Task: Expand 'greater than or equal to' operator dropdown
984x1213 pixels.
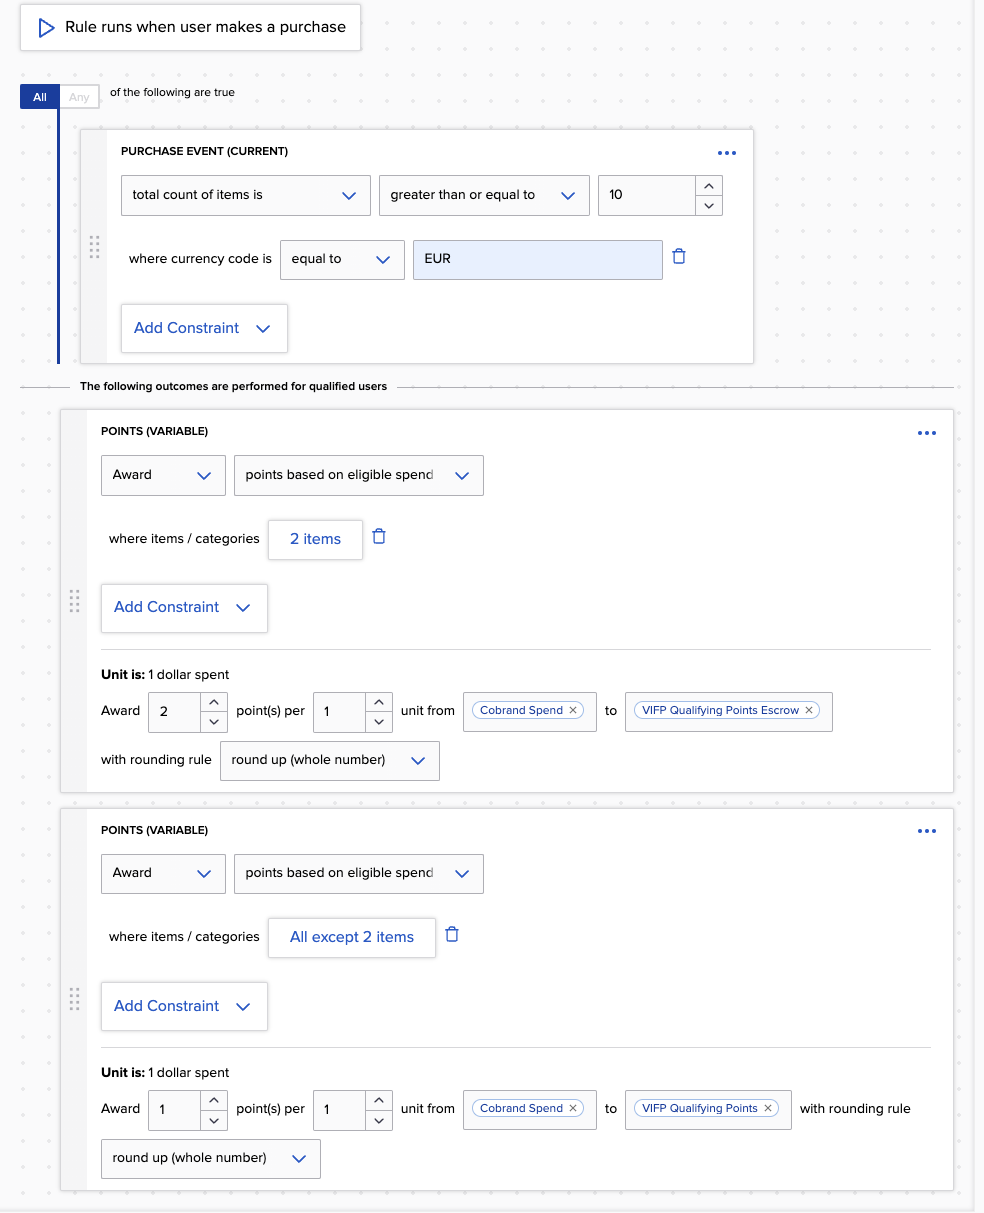Action: point(482,195)
